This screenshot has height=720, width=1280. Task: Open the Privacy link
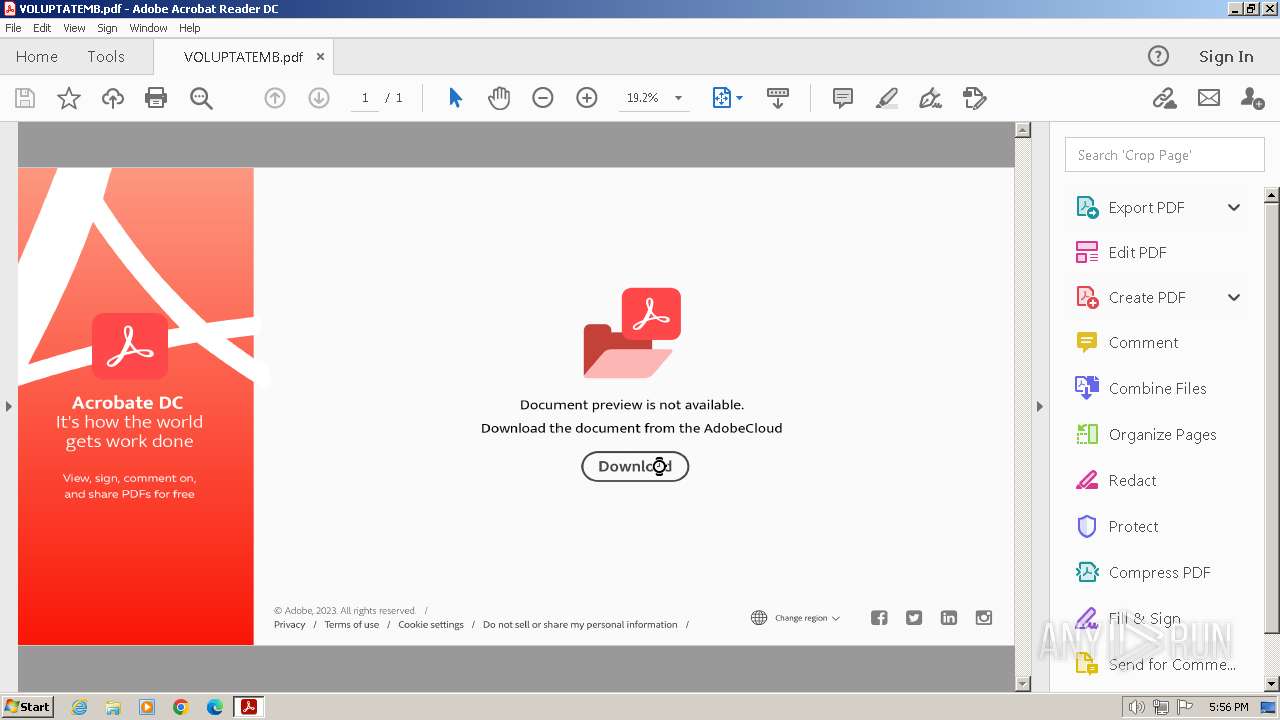290,624
